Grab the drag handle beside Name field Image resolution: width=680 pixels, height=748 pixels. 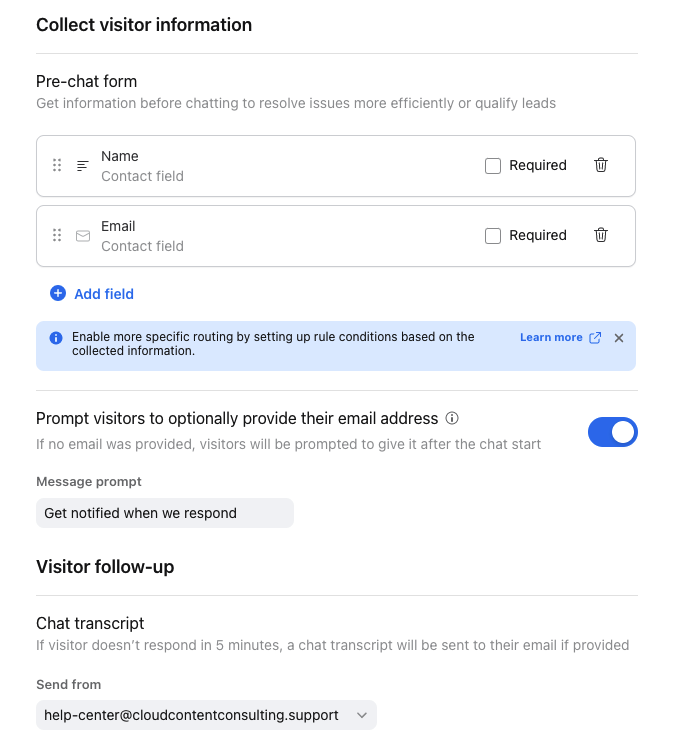tap(57, 165)
